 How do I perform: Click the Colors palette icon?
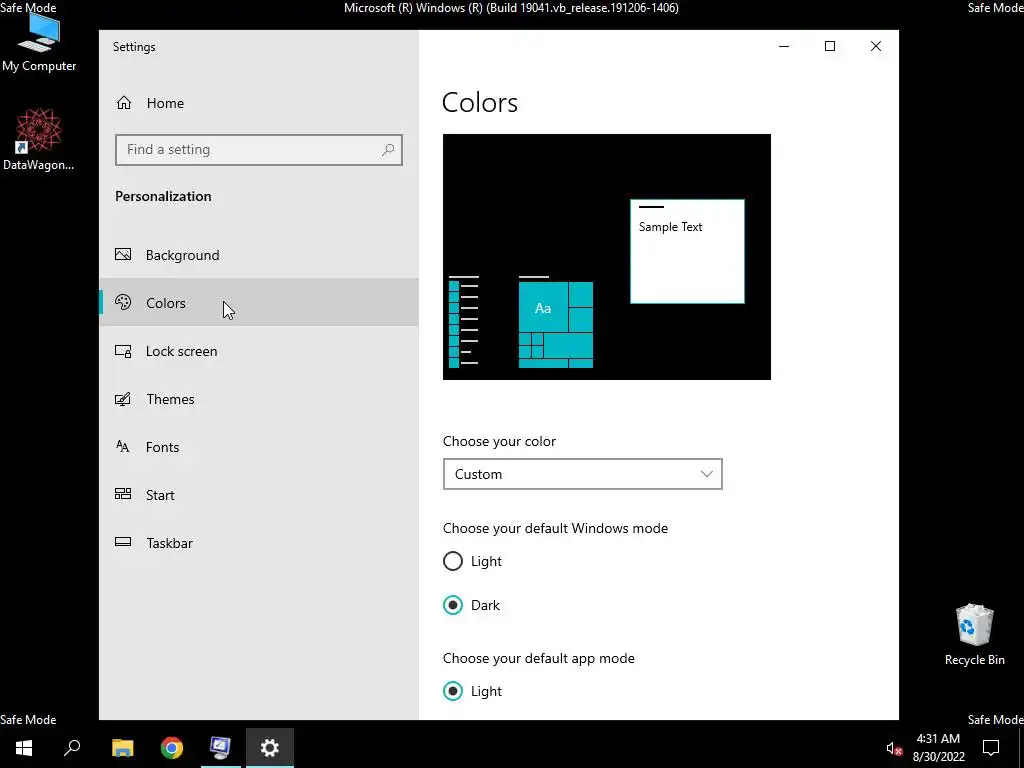pos(123,302)
